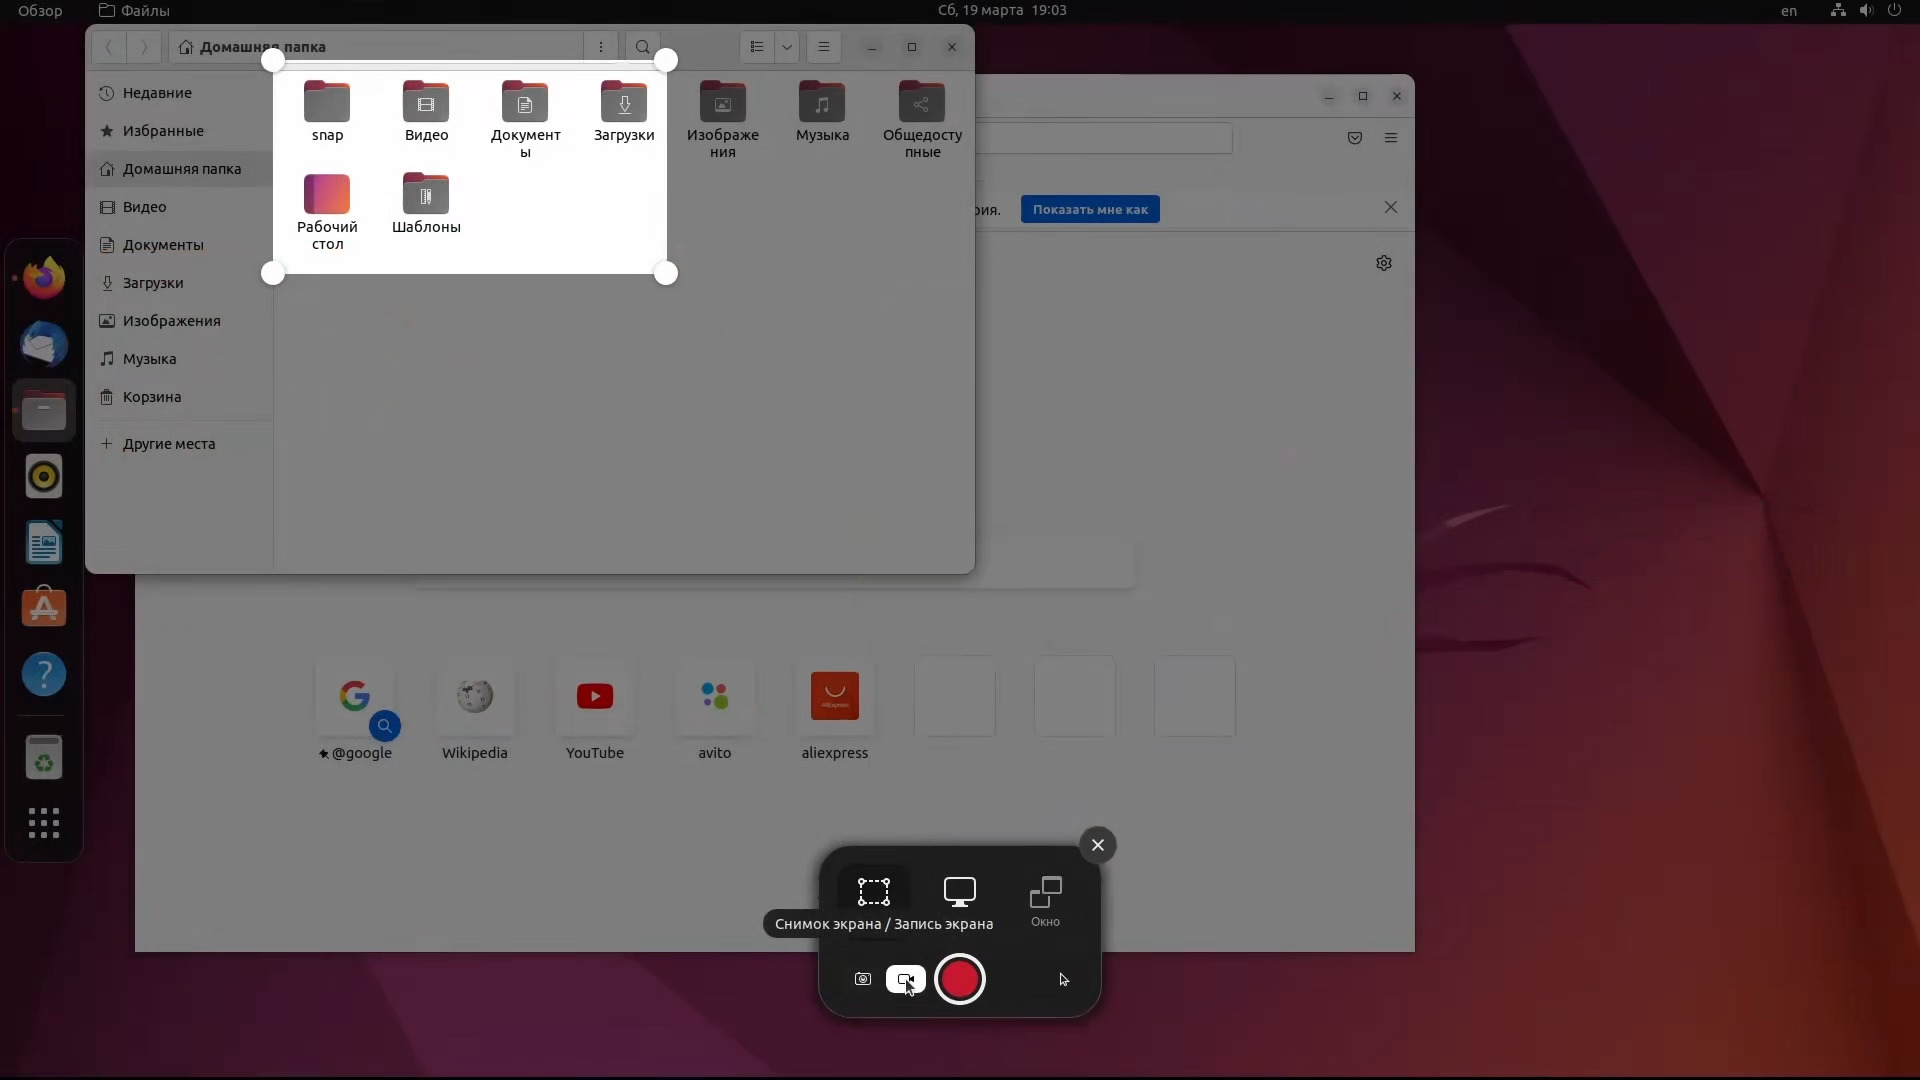Launch Firefox from the dock
The image size is (1920, 1080).
[44, 278]
